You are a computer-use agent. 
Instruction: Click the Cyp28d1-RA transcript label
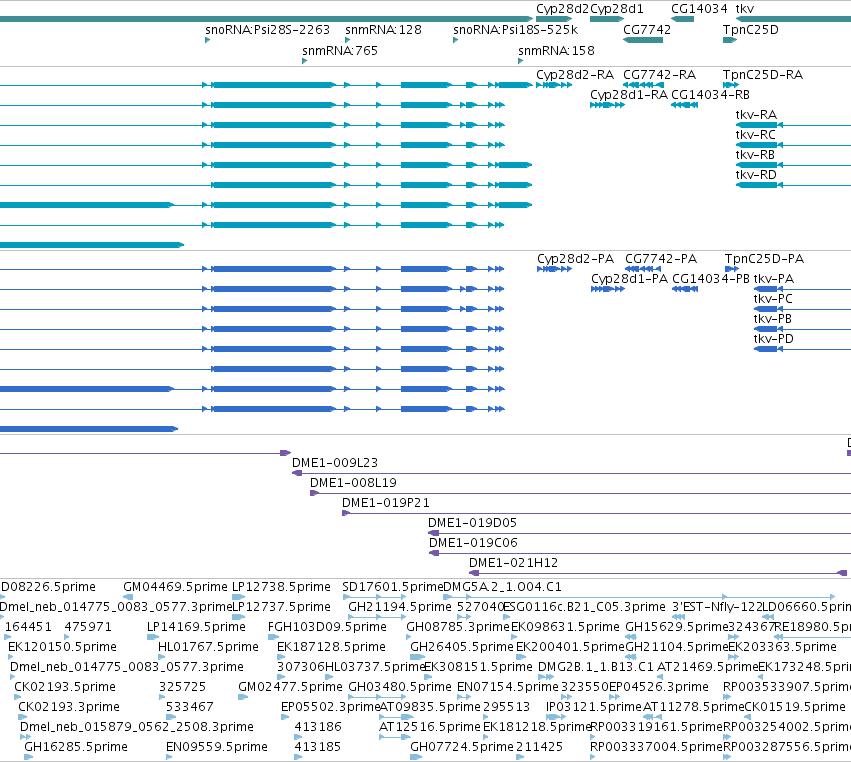coord(629,94)
